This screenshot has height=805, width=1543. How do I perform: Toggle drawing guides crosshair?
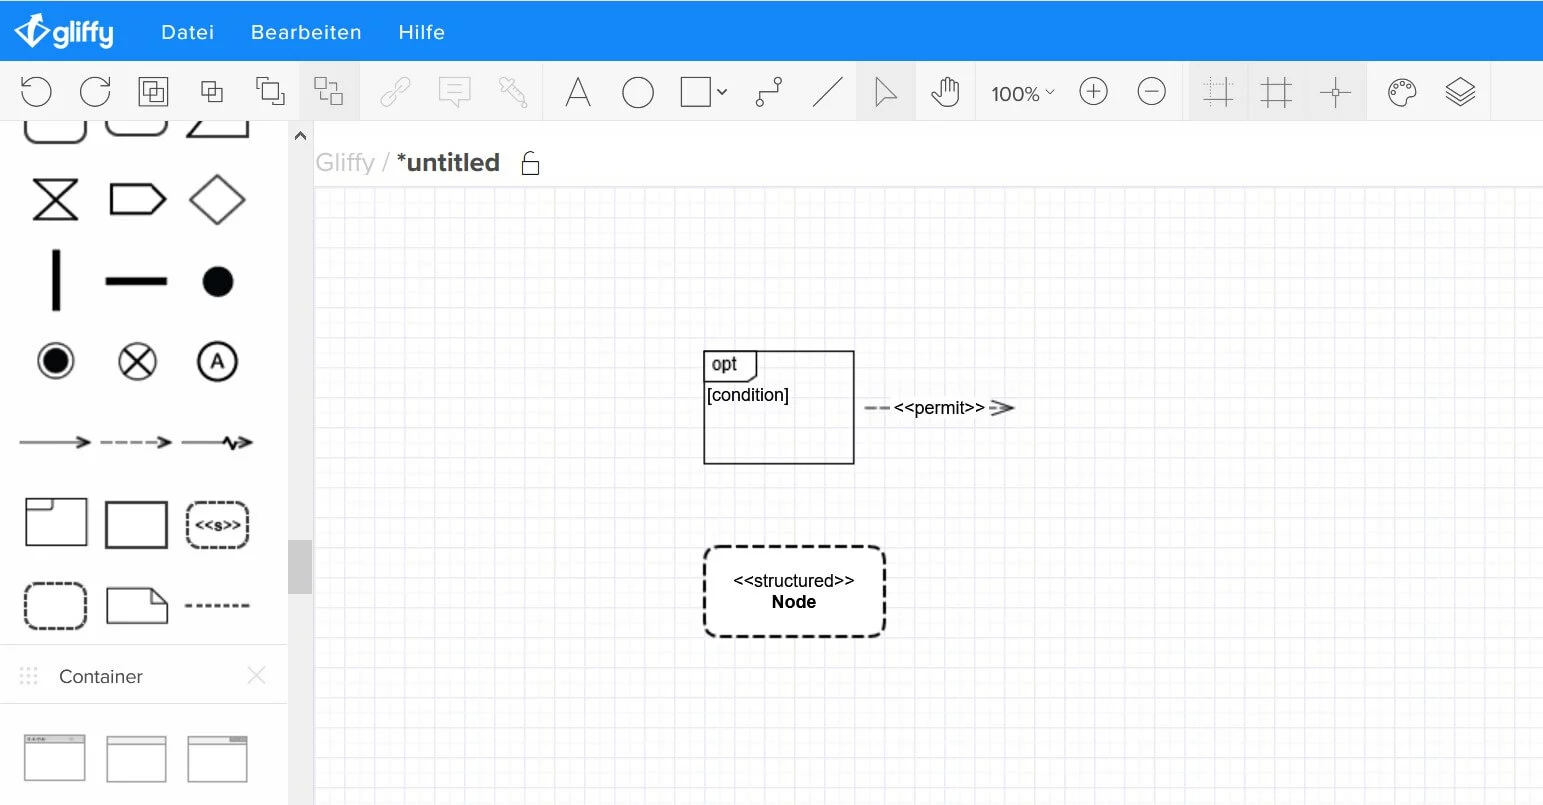(x=1335, y=92)
